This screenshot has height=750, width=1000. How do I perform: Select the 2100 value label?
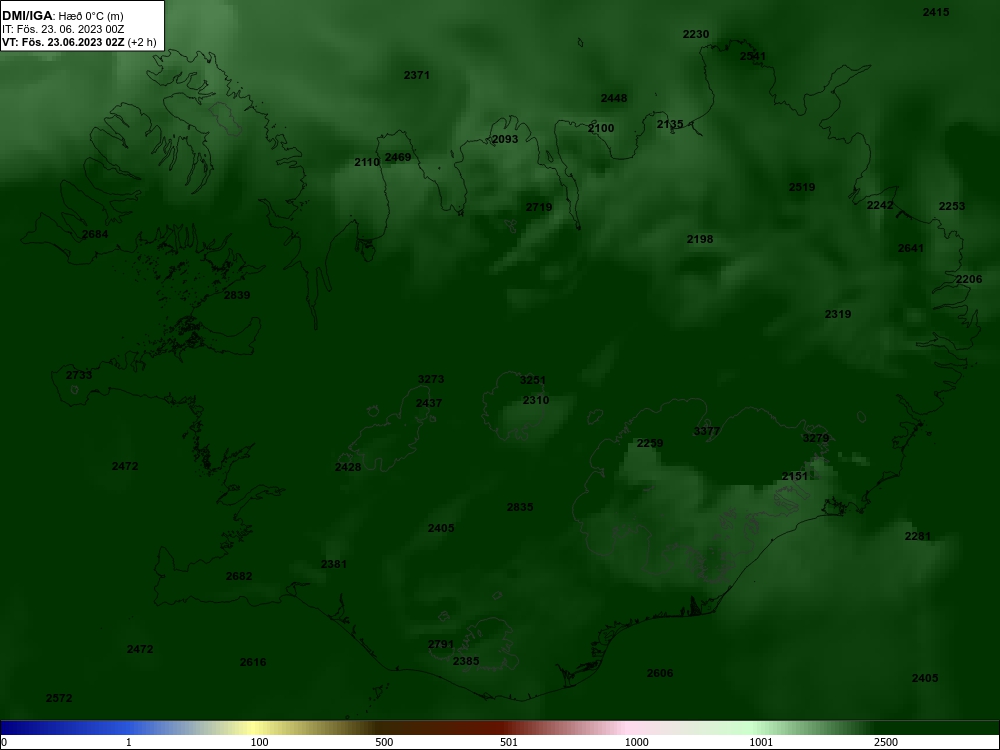point(601,128)
